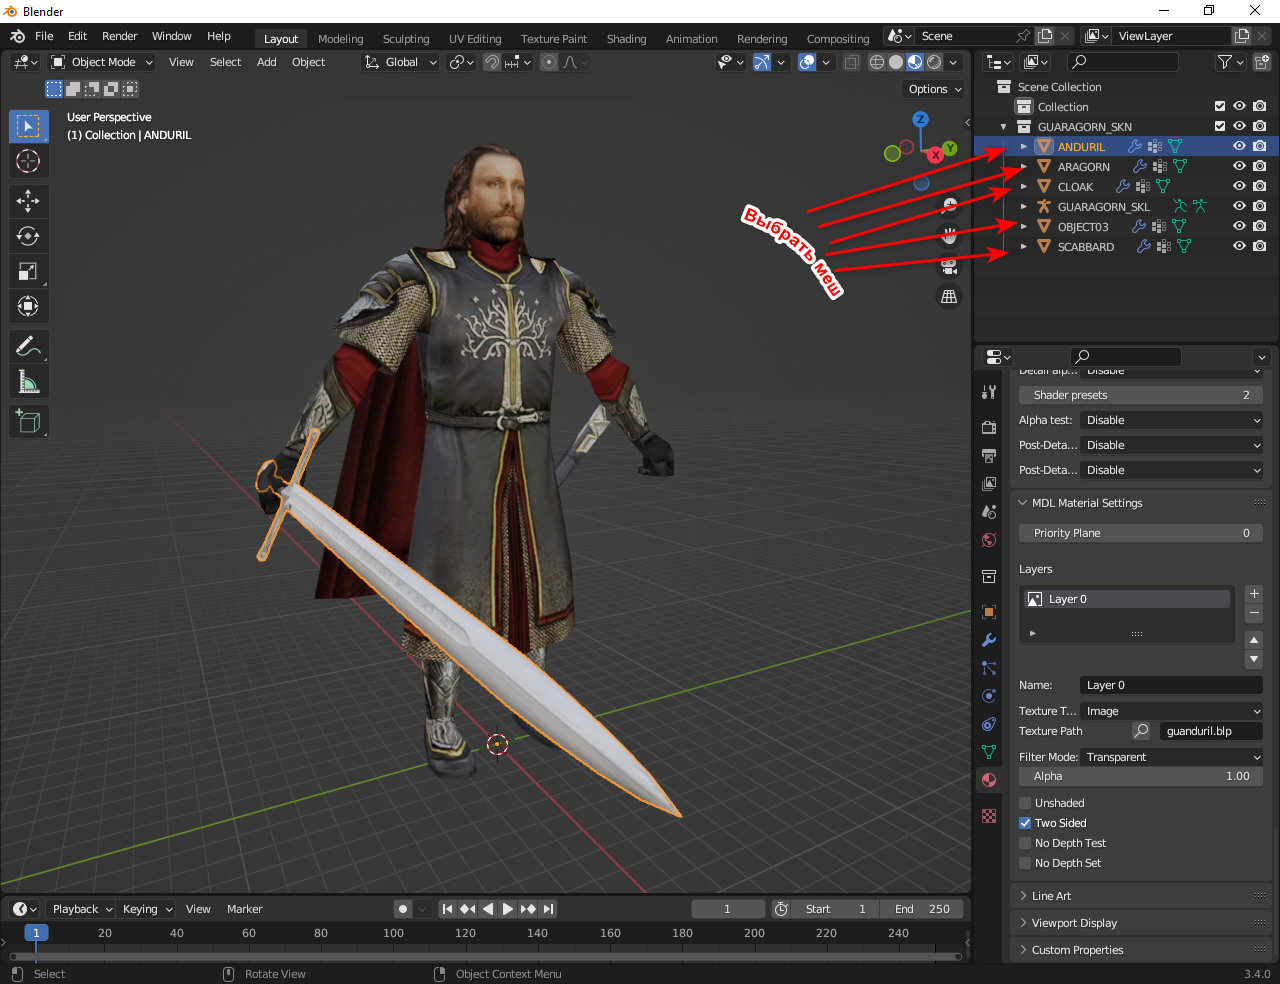This screenshot has height=984, width=1280.
Task: Switch viewport to camera view
Action: [949, 266]
